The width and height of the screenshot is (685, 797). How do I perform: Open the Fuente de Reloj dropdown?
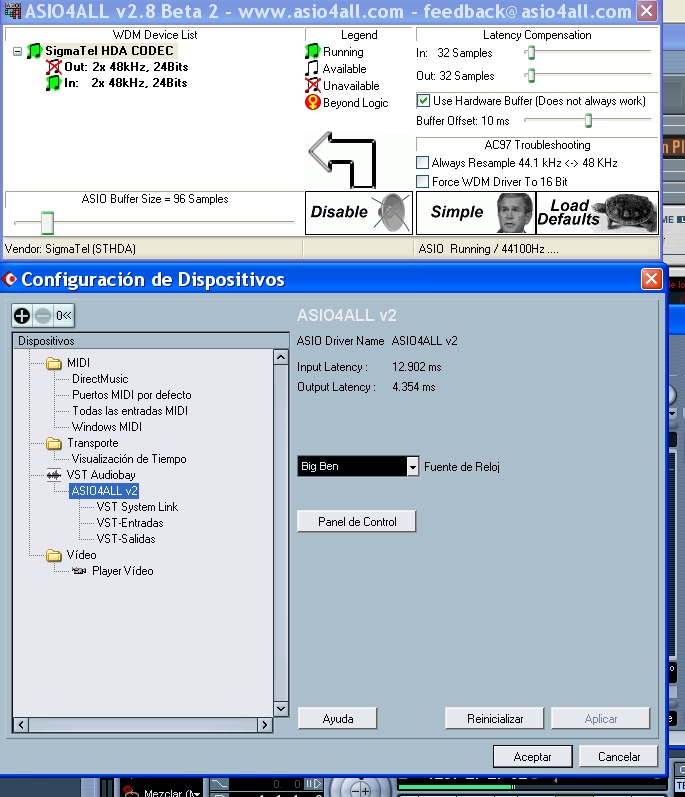[x=413, y=466]
